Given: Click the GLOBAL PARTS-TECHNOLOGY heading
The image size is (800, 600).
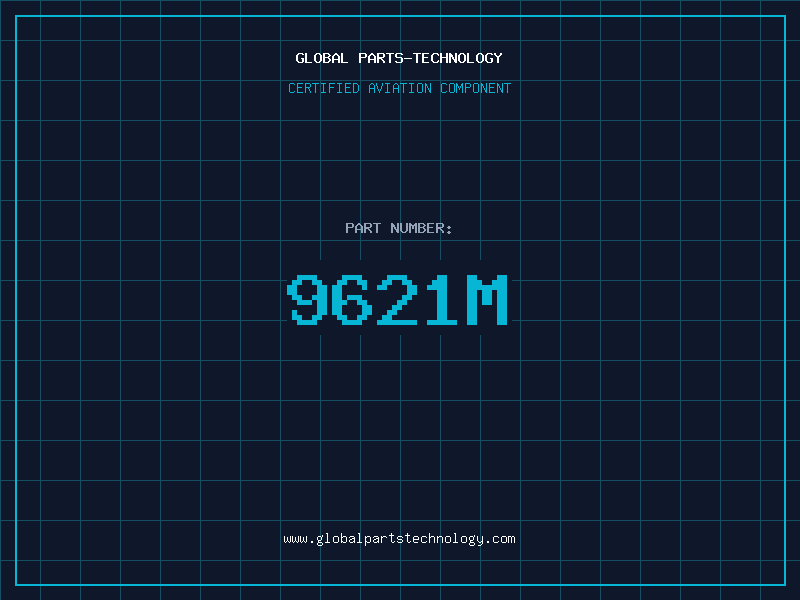Looking at the screenshot, I should (x=399, y=58).
